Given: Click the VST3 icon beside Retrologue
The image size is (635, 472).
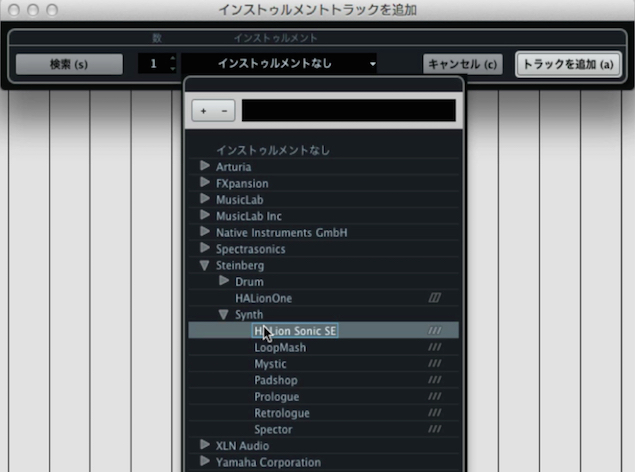Looking at the screenshot, I should tap(435, 413).
